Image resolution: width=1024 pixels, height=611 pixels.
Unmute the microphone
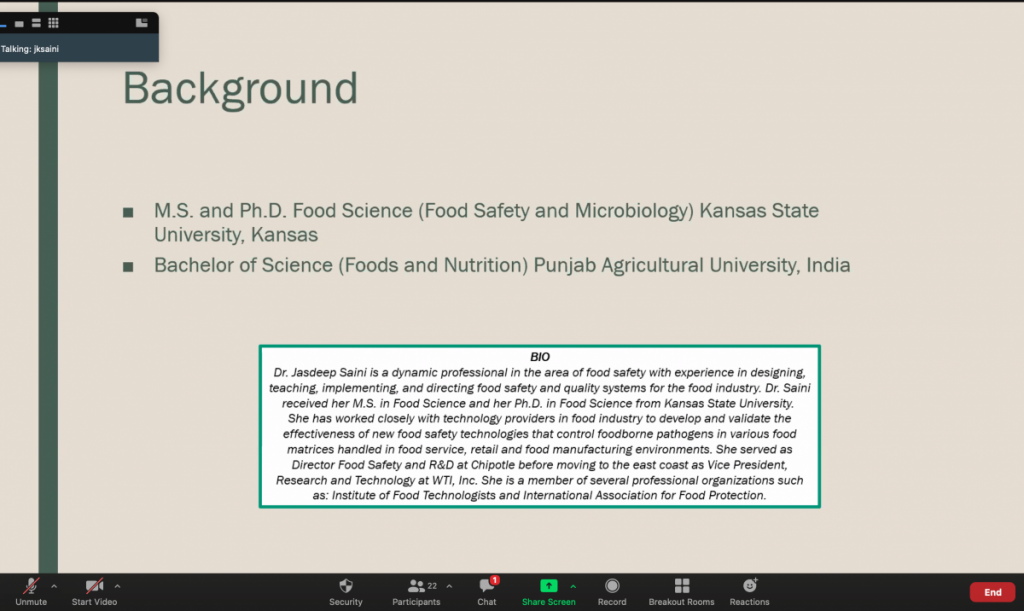pyautogui.click(x=31, y=592)
